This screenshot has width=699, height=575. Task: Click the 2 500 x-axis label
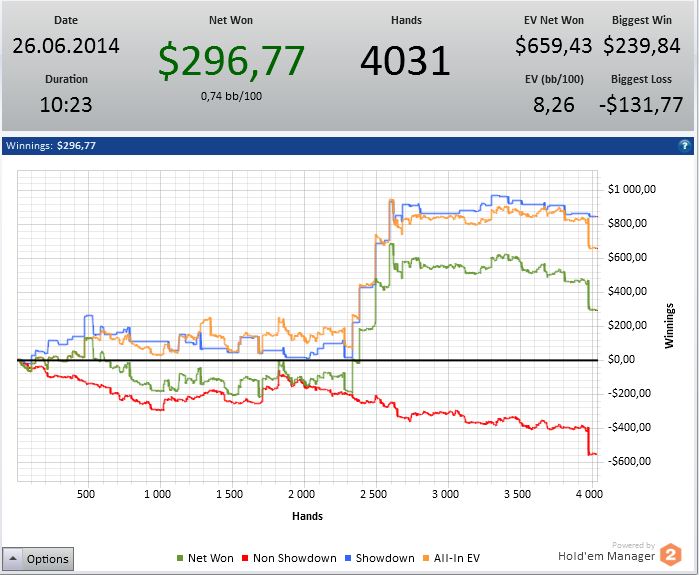click(374, 494)
